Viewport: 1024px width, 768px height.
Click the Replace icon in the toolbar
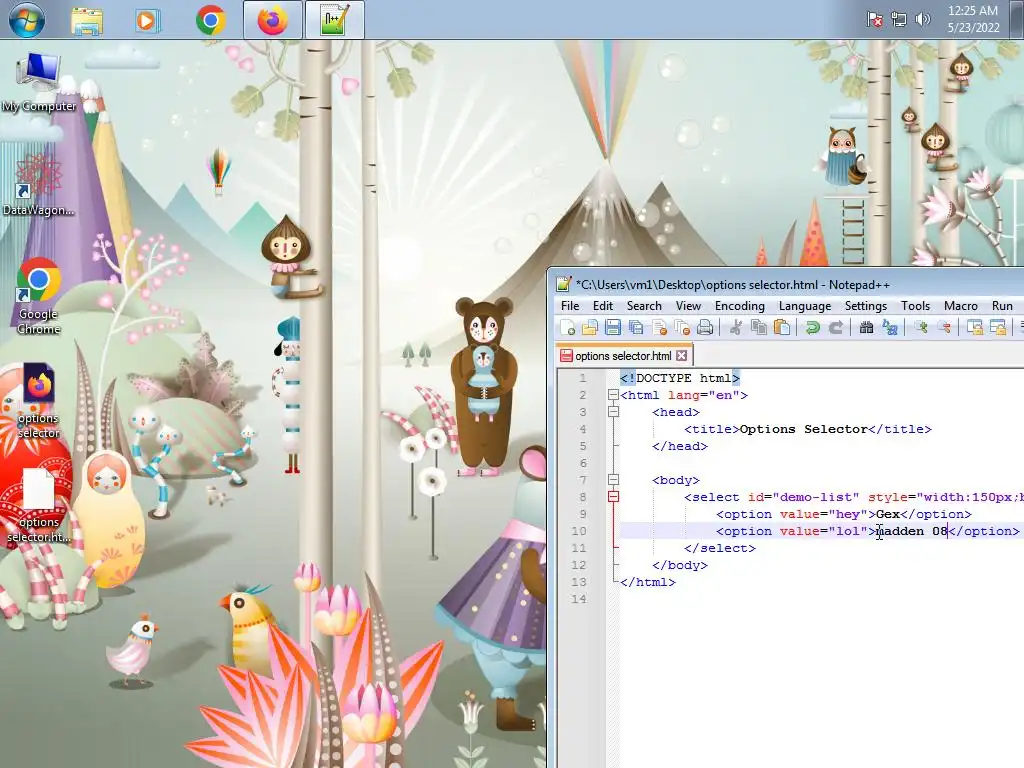point(889,327)
